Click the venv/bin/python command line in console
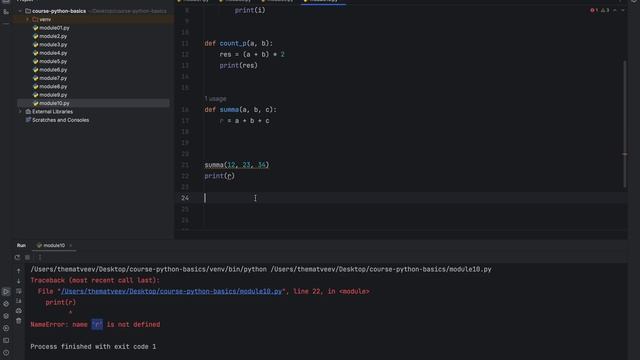The height and width of the screenshot is (360, 640). [261, 269]
